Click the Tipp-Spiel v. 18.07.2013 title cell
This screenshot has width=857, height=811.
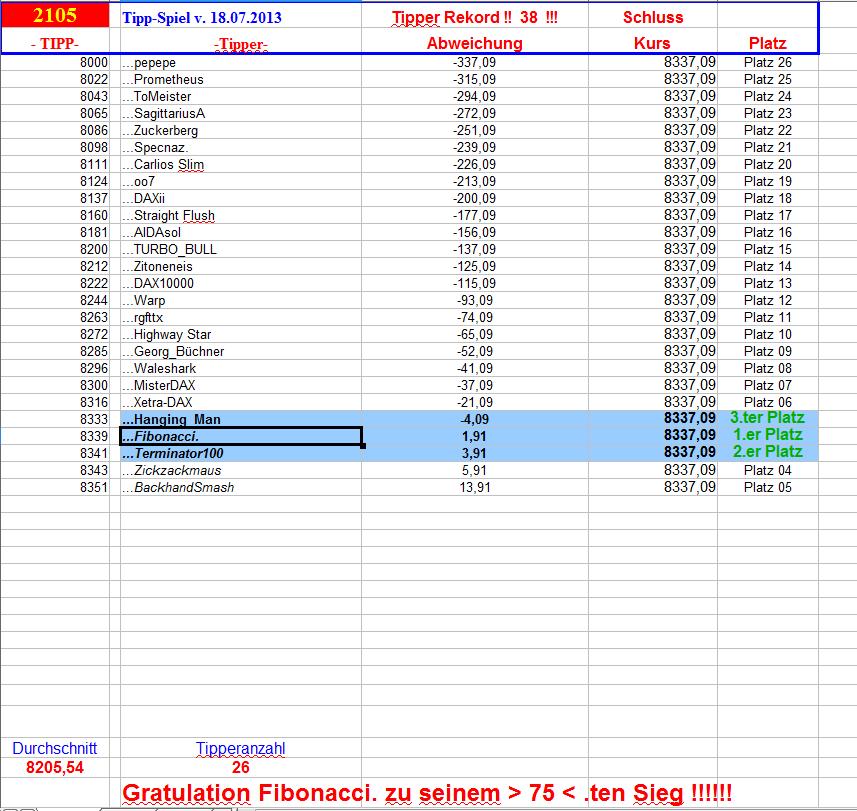197,16
